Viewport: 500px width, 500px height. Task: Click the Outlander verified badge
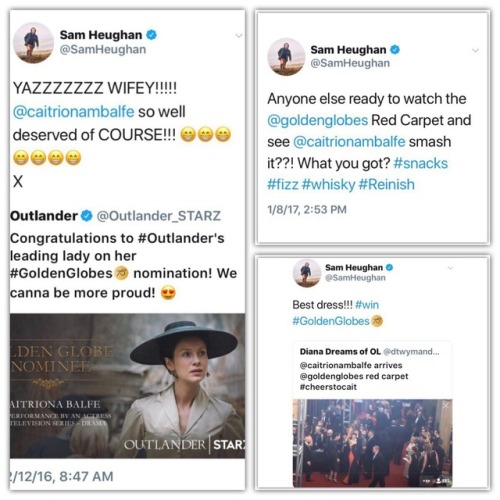87,216
